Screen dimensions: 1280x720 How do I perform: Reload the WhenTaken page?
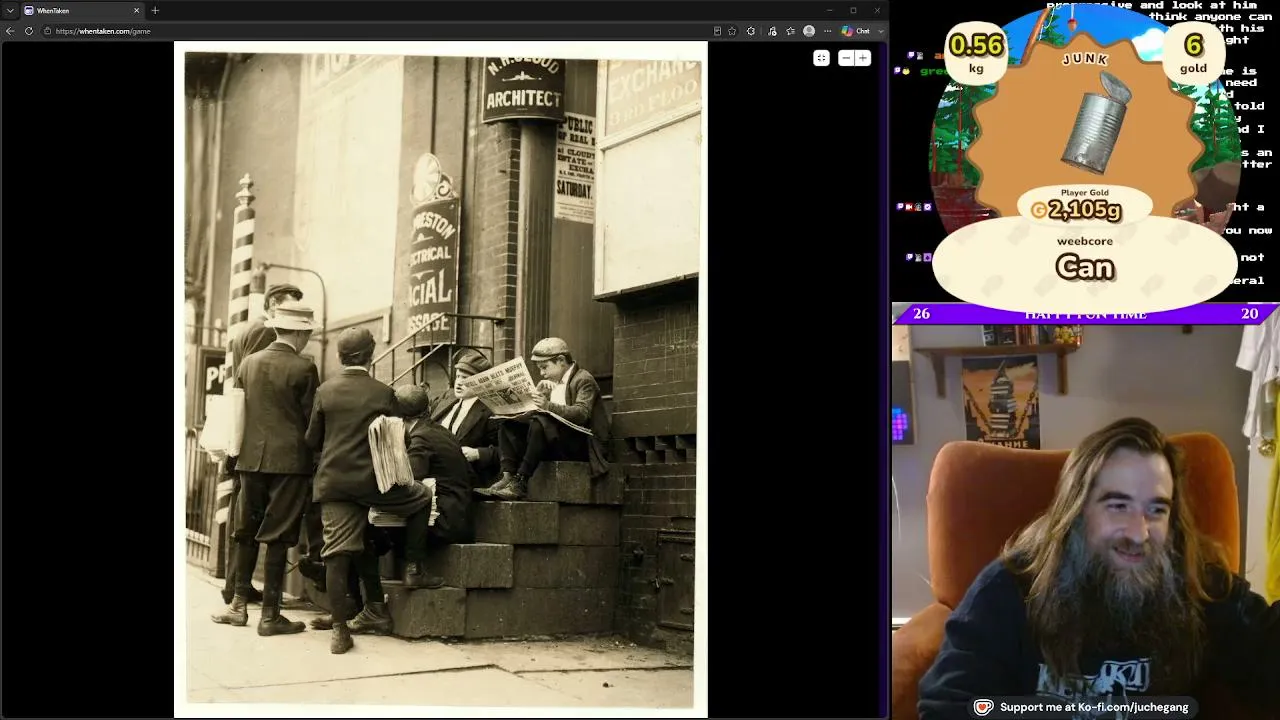29,31
